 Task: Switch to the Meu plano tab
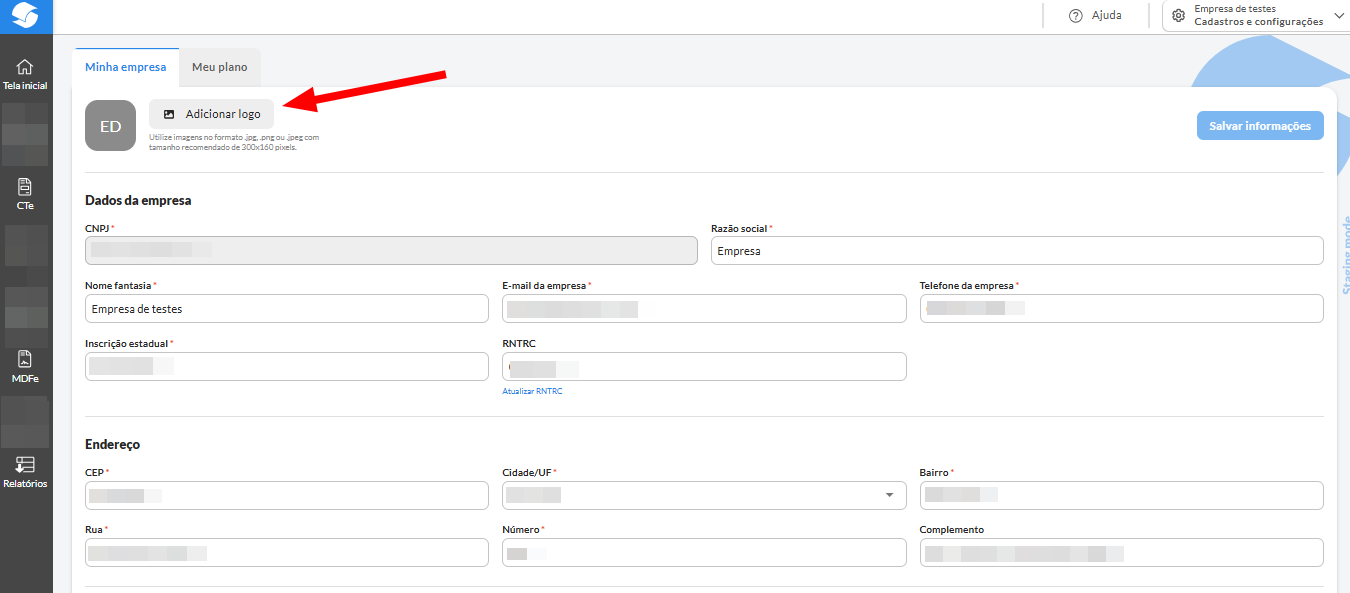pyautogui.click(x=219, y=67)
